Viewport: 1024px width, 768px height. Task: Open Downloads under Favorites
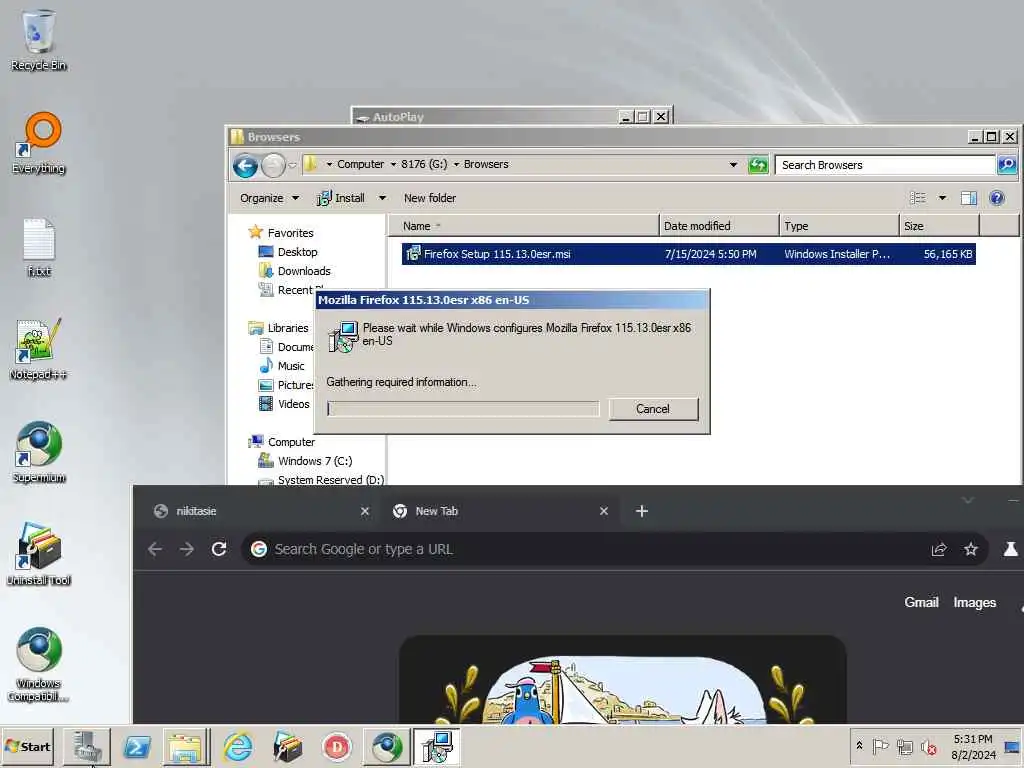(x=295, y=271)
